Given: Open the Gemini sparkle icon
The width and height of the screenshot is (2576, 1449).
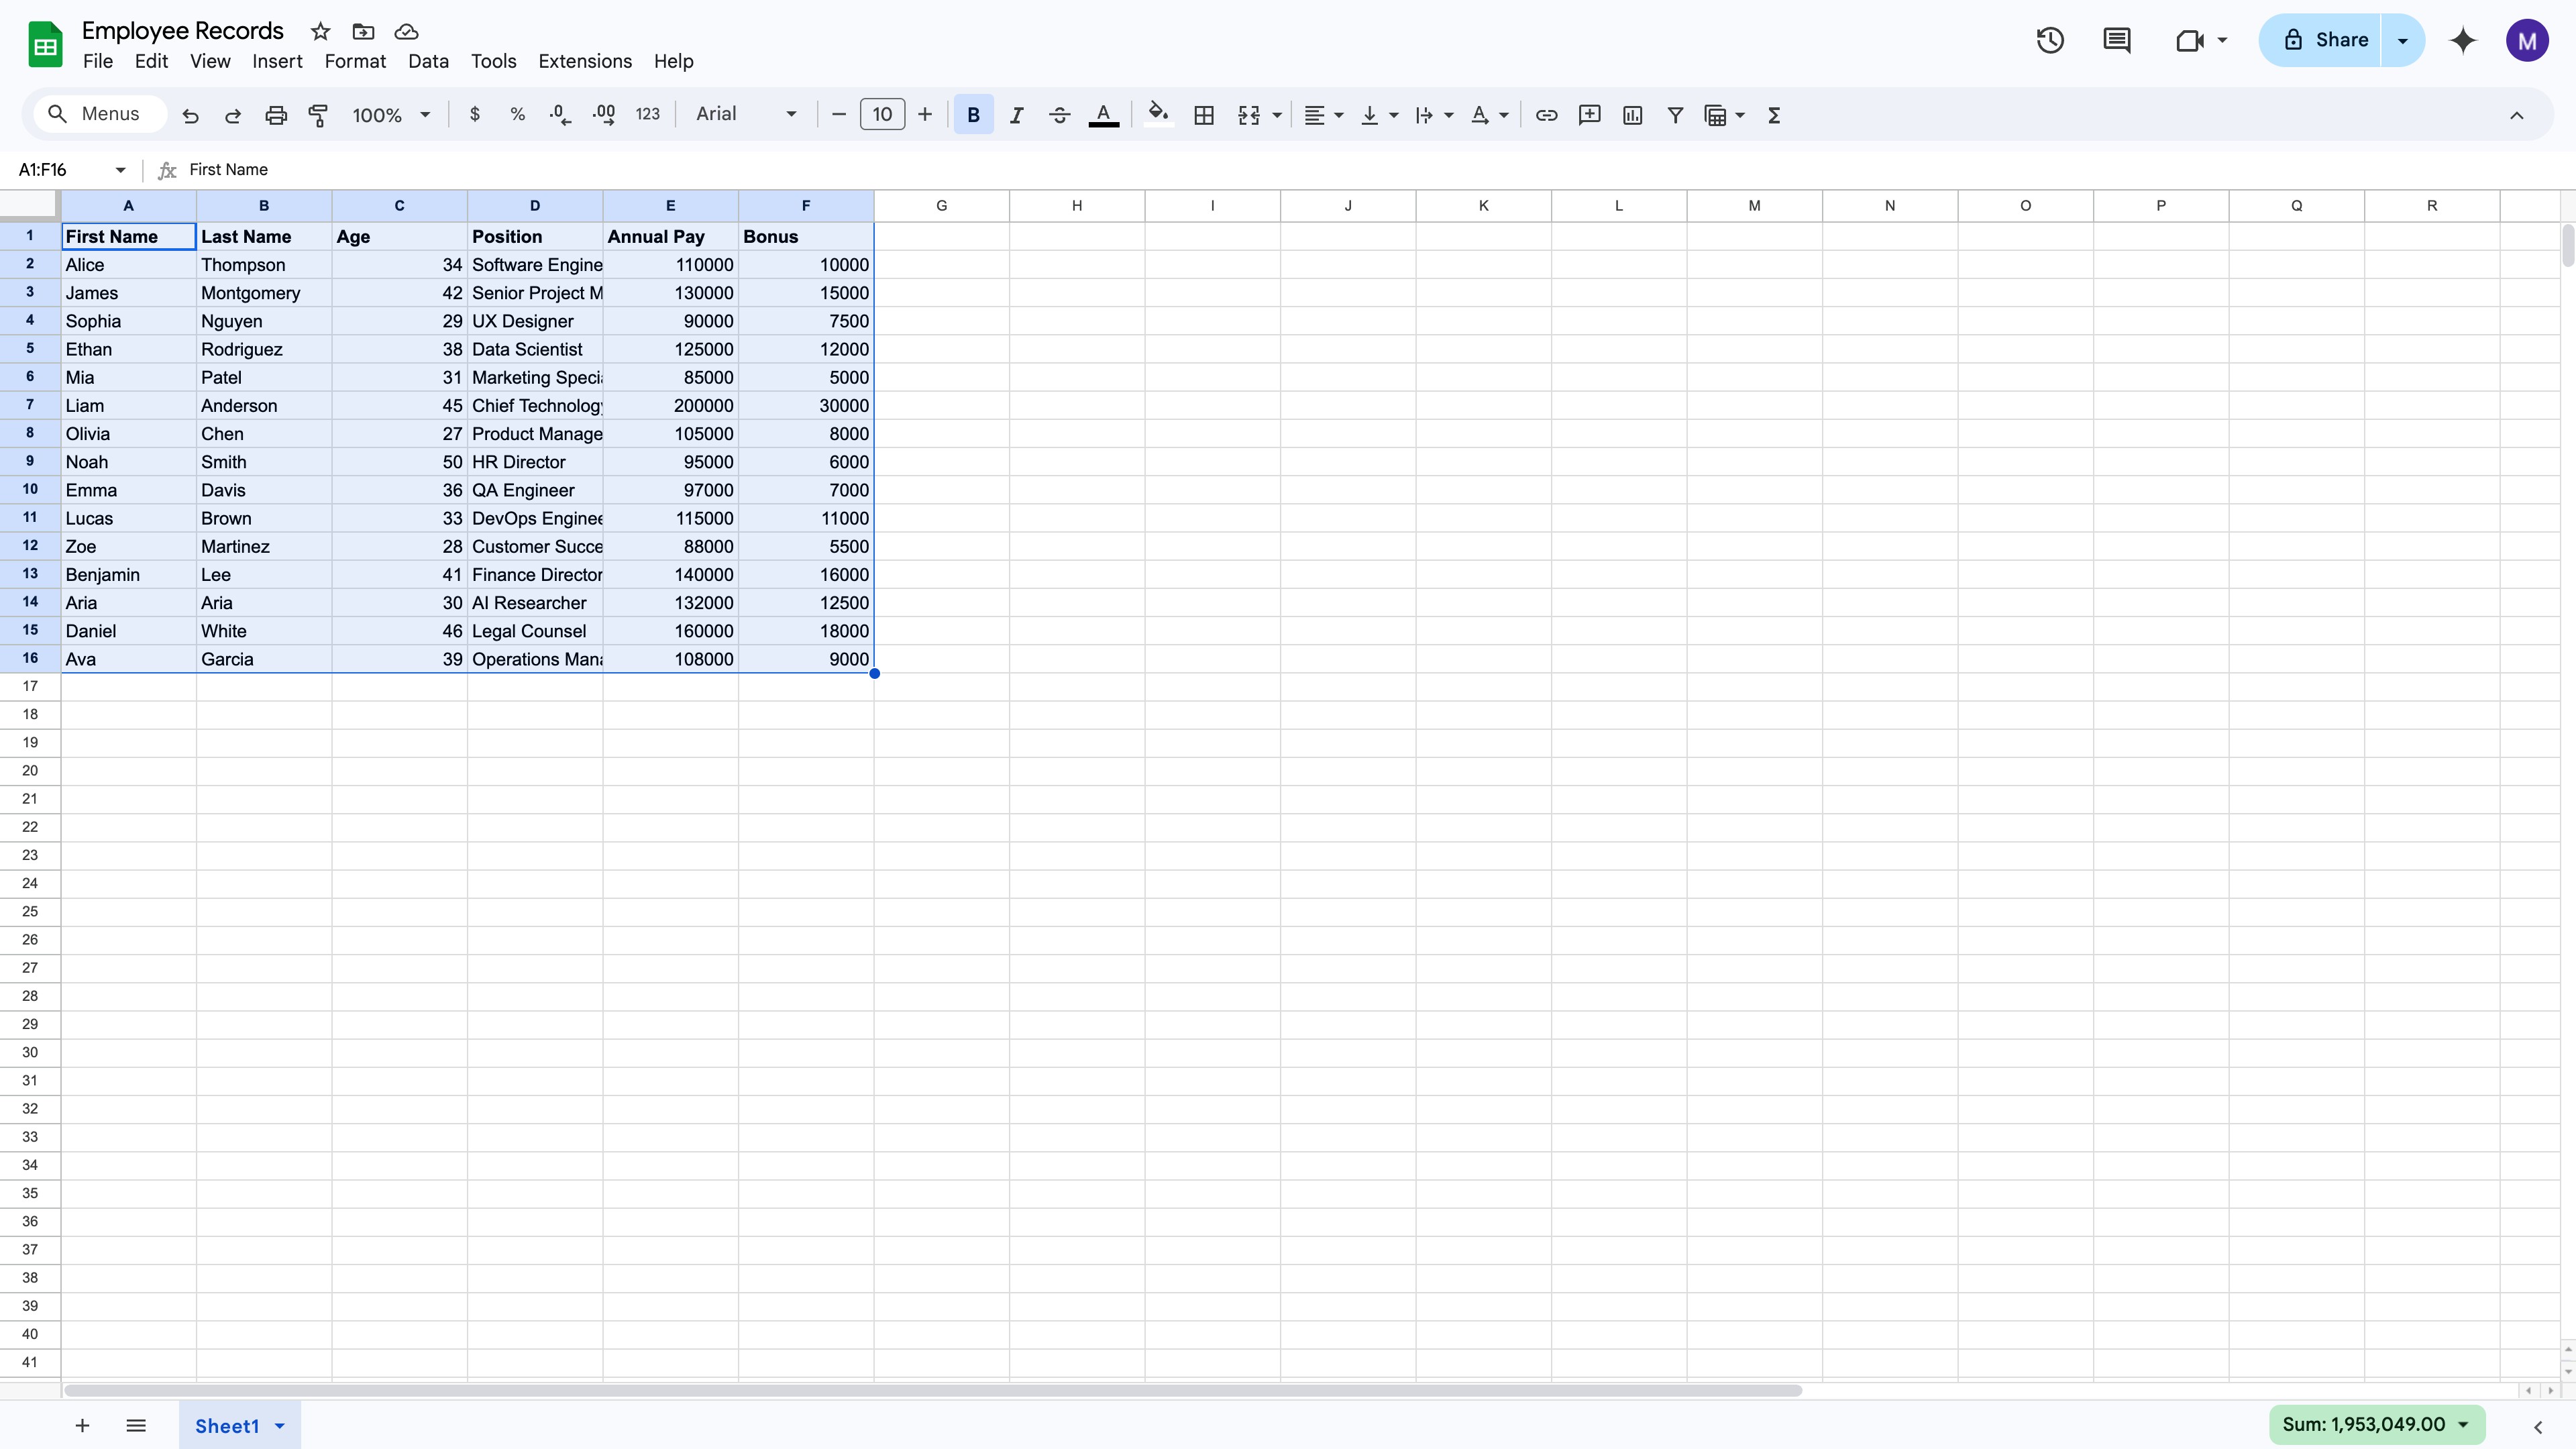Looking at the screenshot, I should click(2463, 40).
